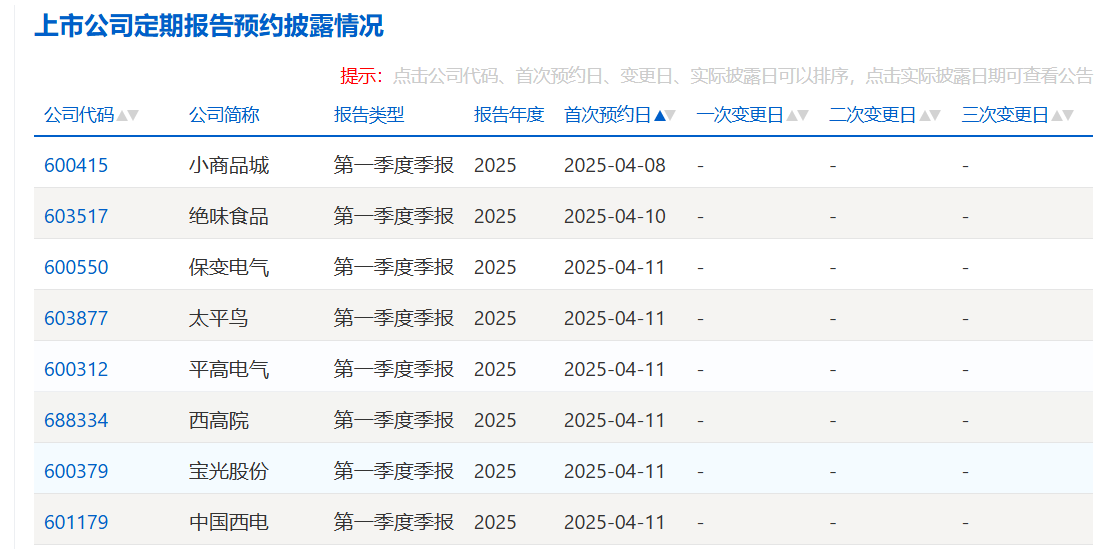The image size is (1102, 549).
Task: Select company name 中国西电
Action: (229, 522)
